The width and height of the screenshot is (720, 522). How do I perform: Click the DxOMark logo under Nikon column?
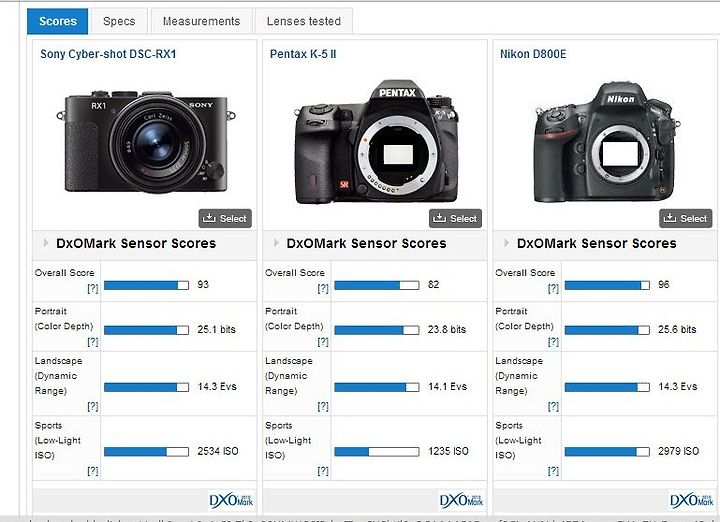[x=692, y=500]
